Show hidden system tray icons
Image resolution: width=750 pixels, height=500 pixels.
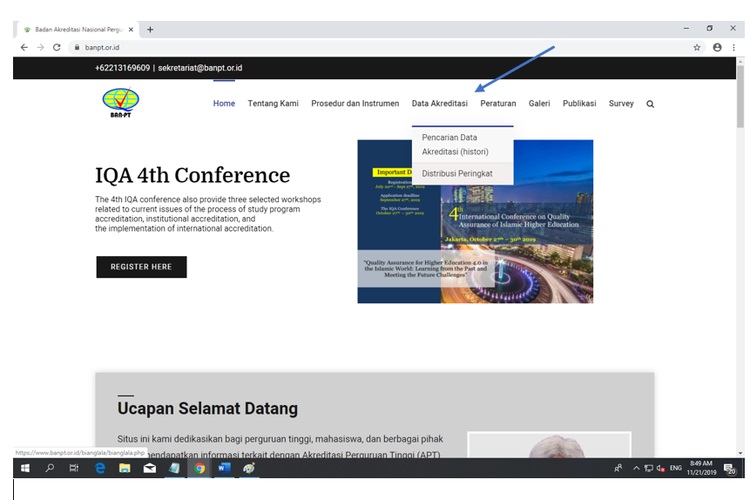636,468
